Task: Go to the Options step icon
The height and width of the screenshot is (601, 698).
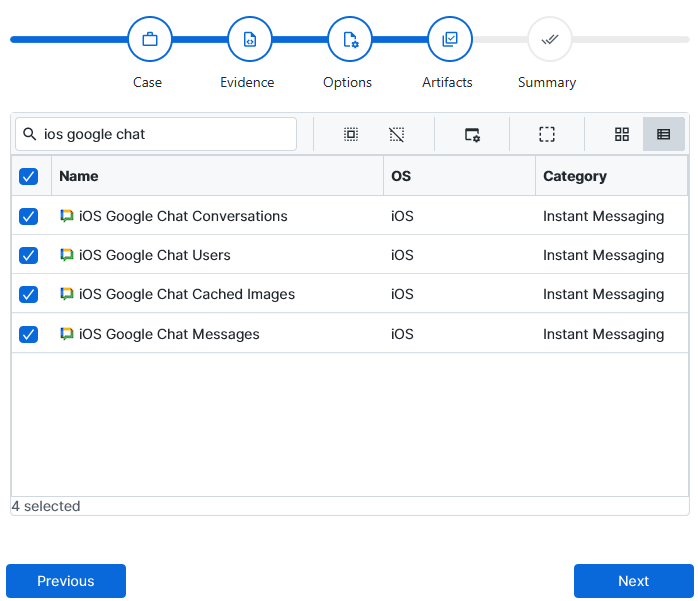Action: (x=350, y=39)
